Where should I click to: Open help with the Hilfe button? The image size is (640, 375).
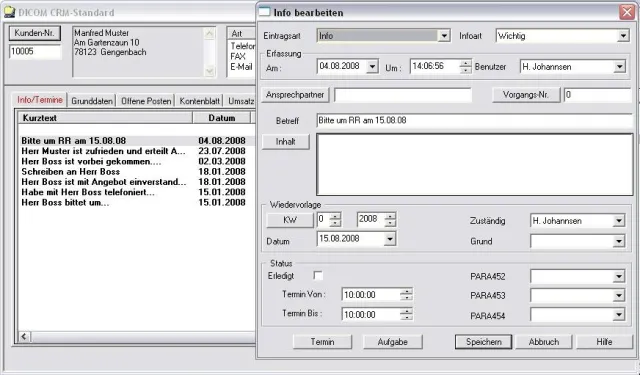click(x=604, y=342)
